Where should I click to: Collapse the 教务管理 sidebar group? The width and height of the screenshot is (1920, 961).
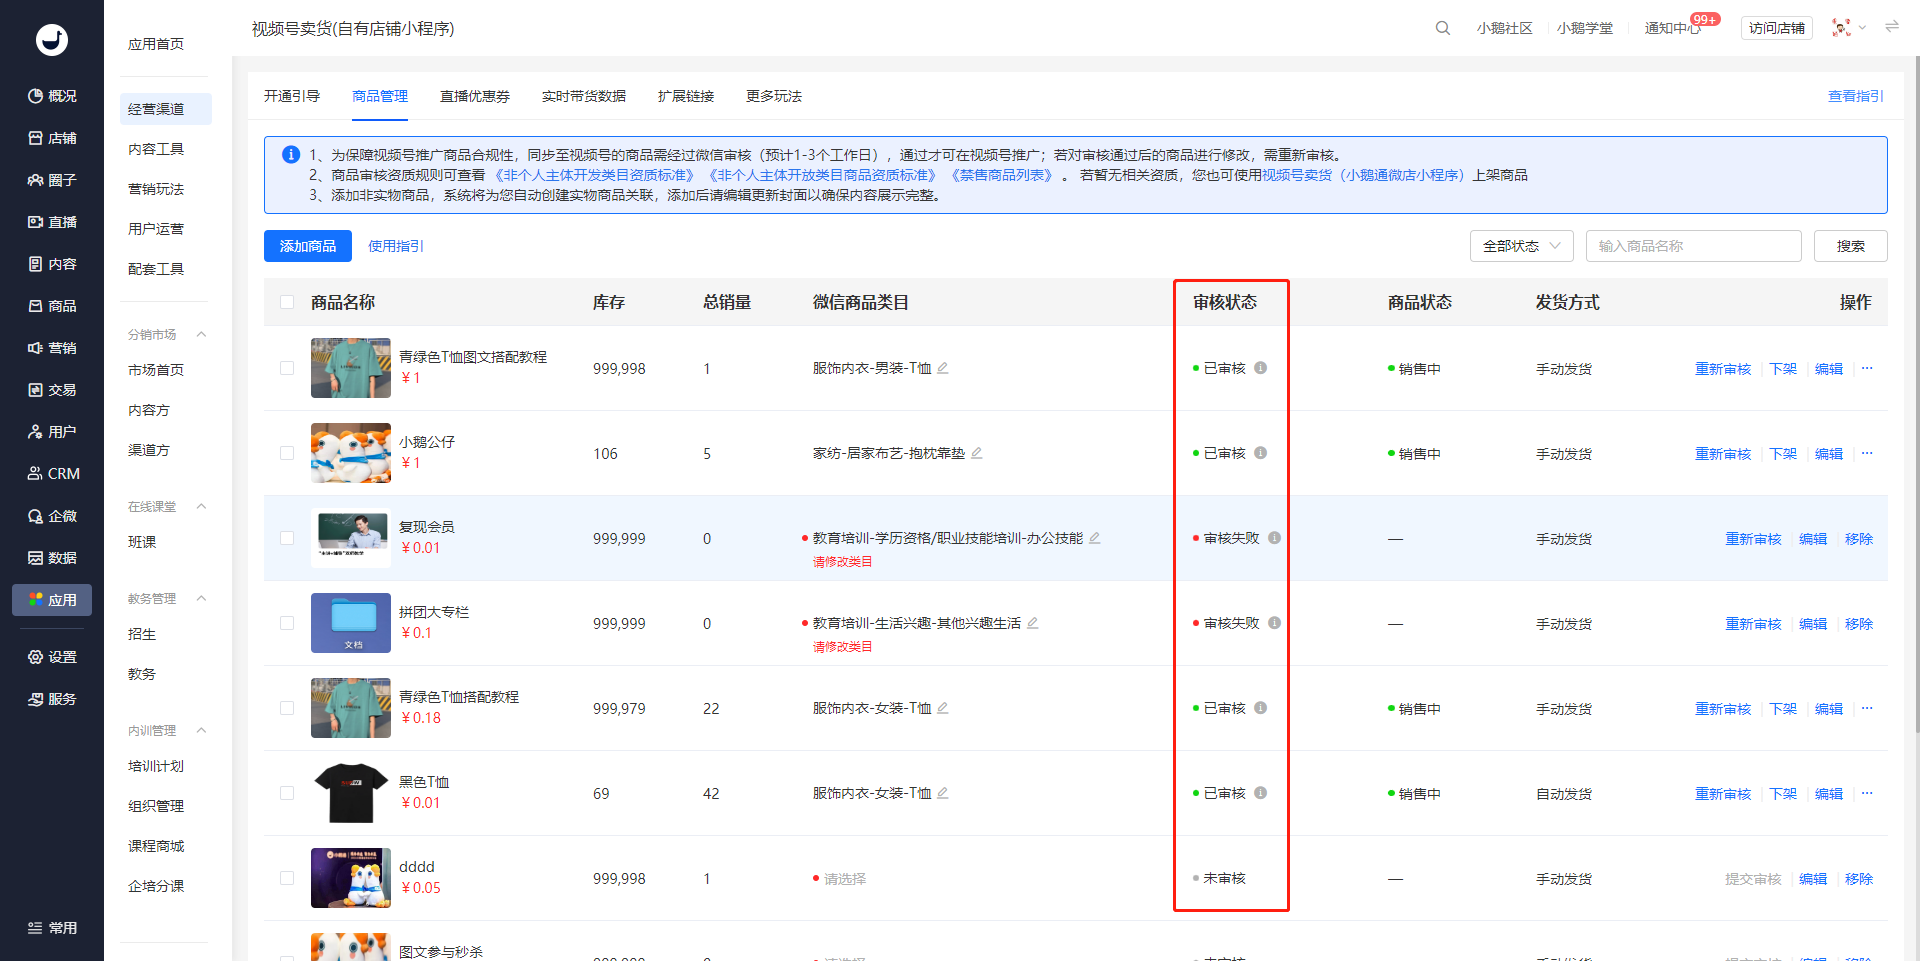(x=201, y=598)
